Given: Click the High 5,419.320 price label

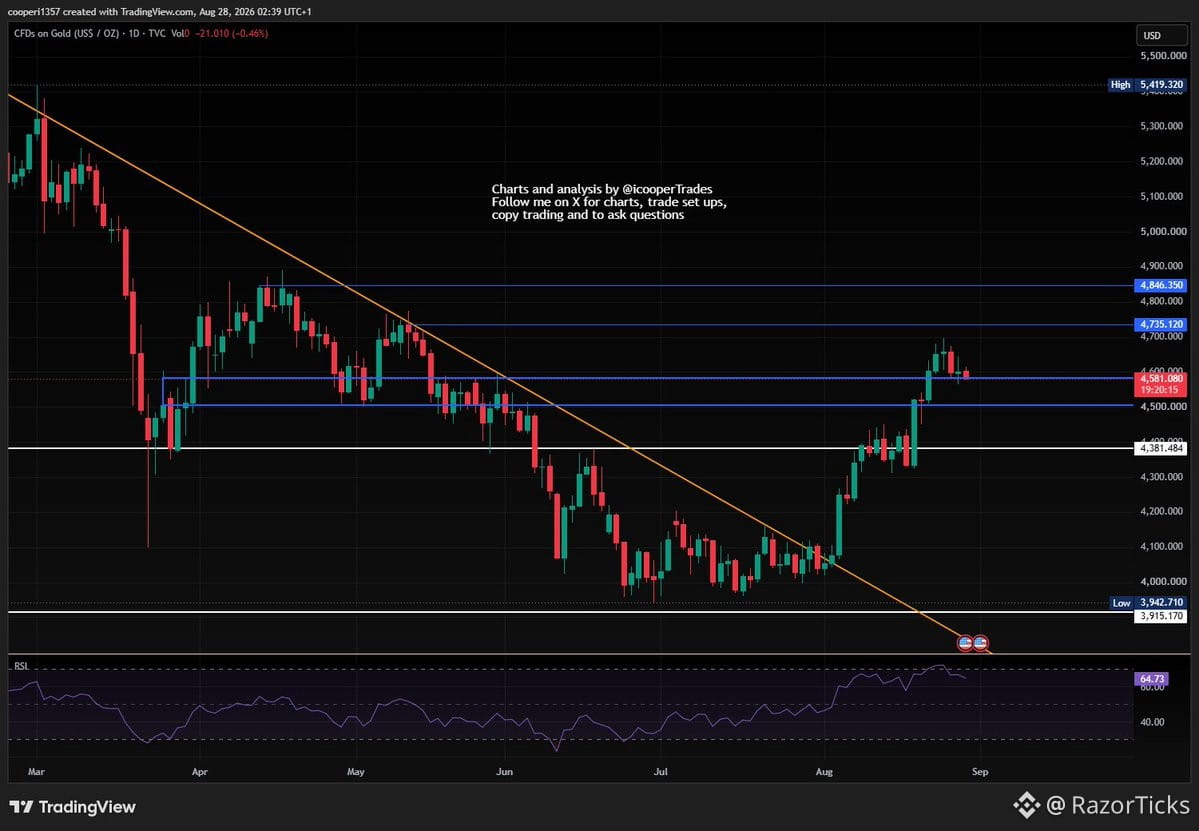Looking at the screenshot, I should pyautogui.click(x=1147, y=85).
